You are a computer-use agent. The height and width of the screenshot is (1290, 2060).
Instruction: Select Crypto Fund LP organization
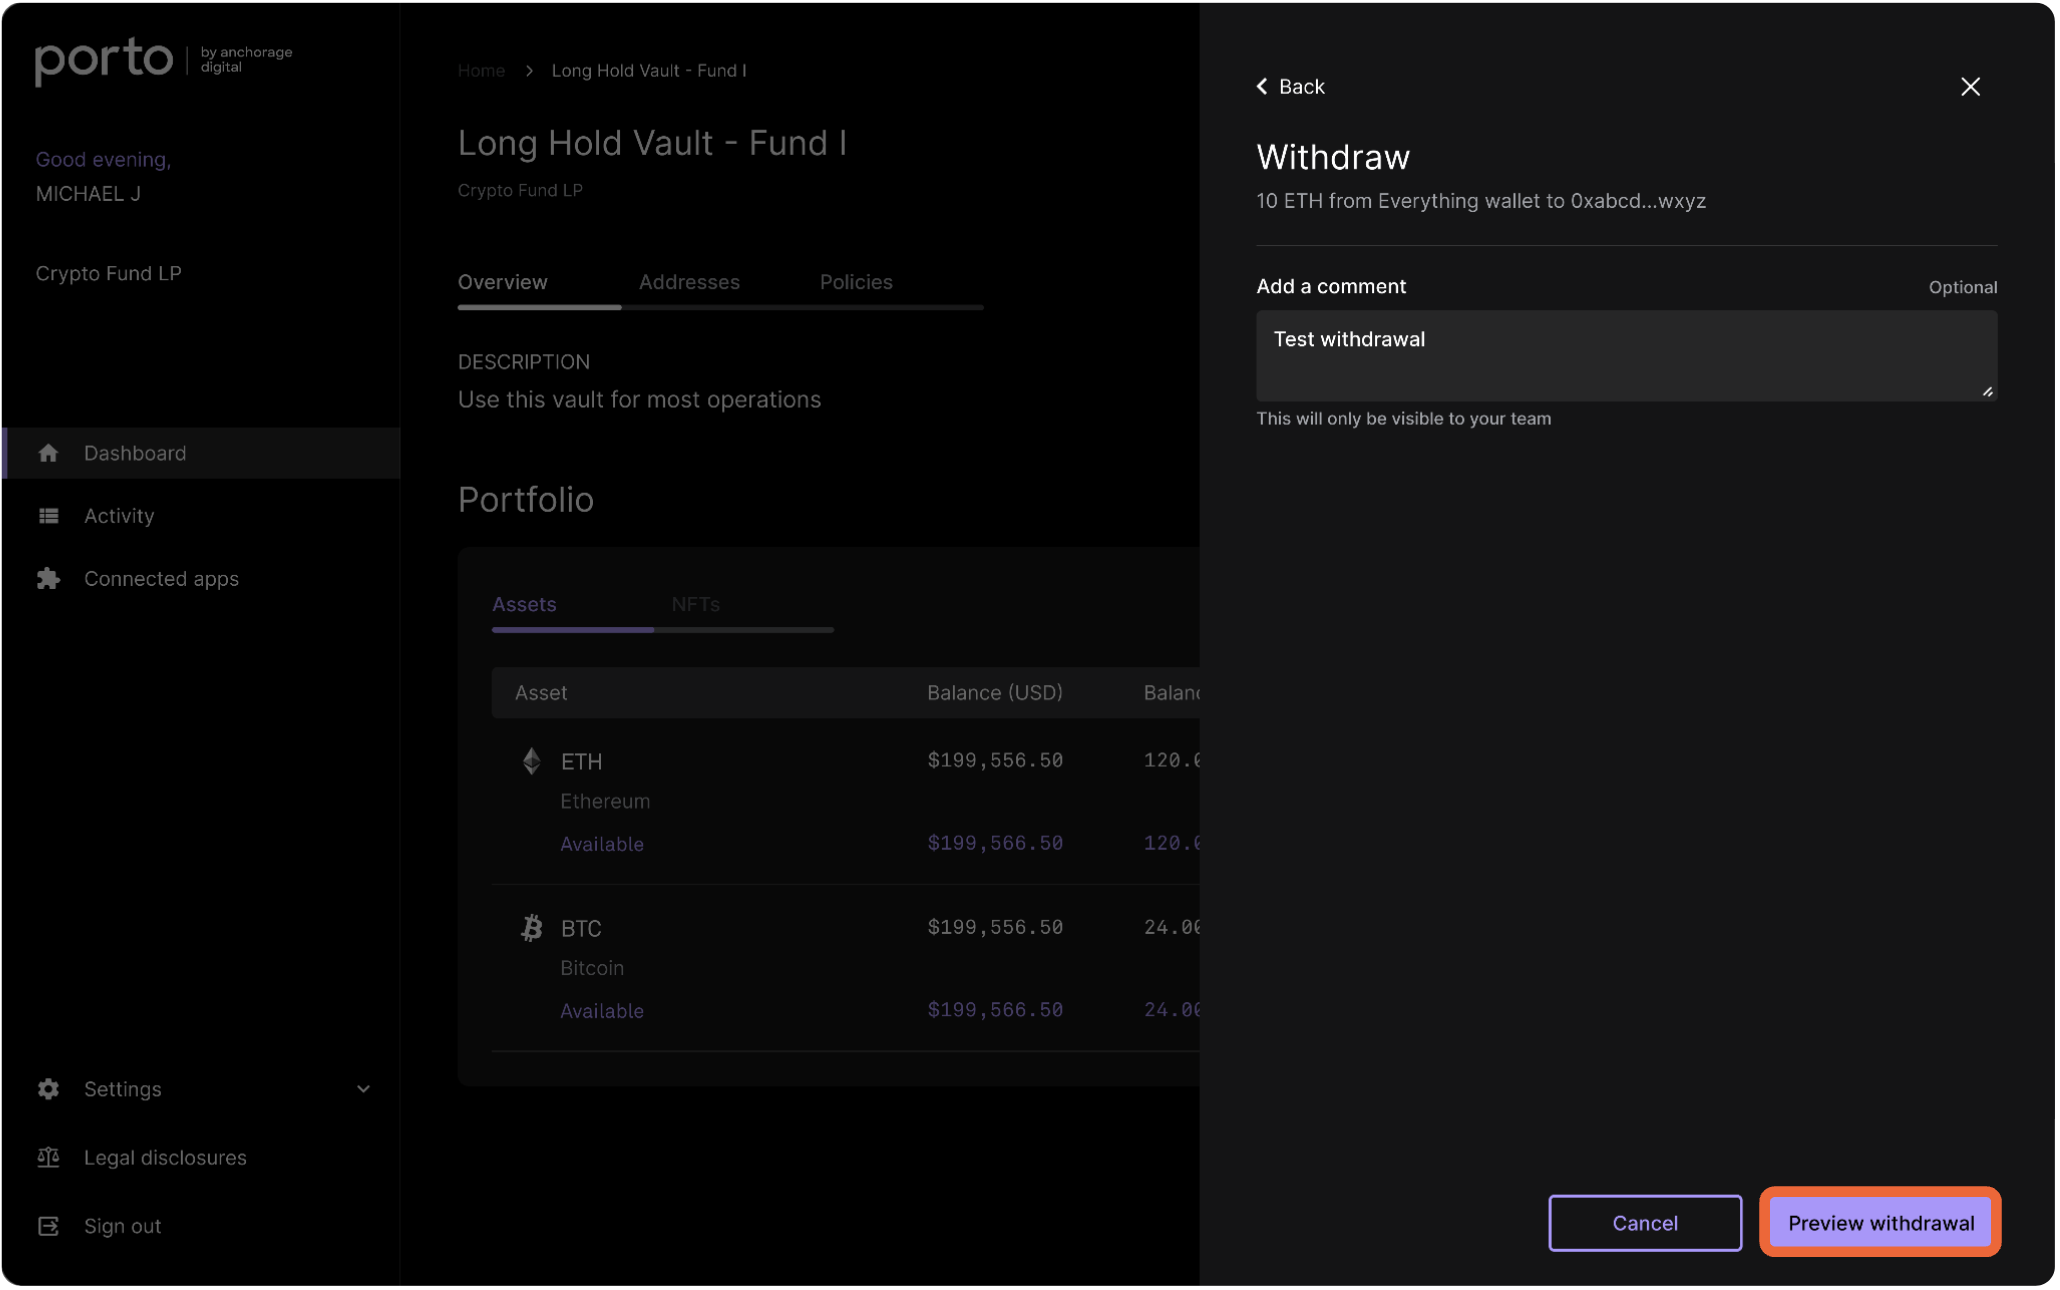(x=109, y=274)
